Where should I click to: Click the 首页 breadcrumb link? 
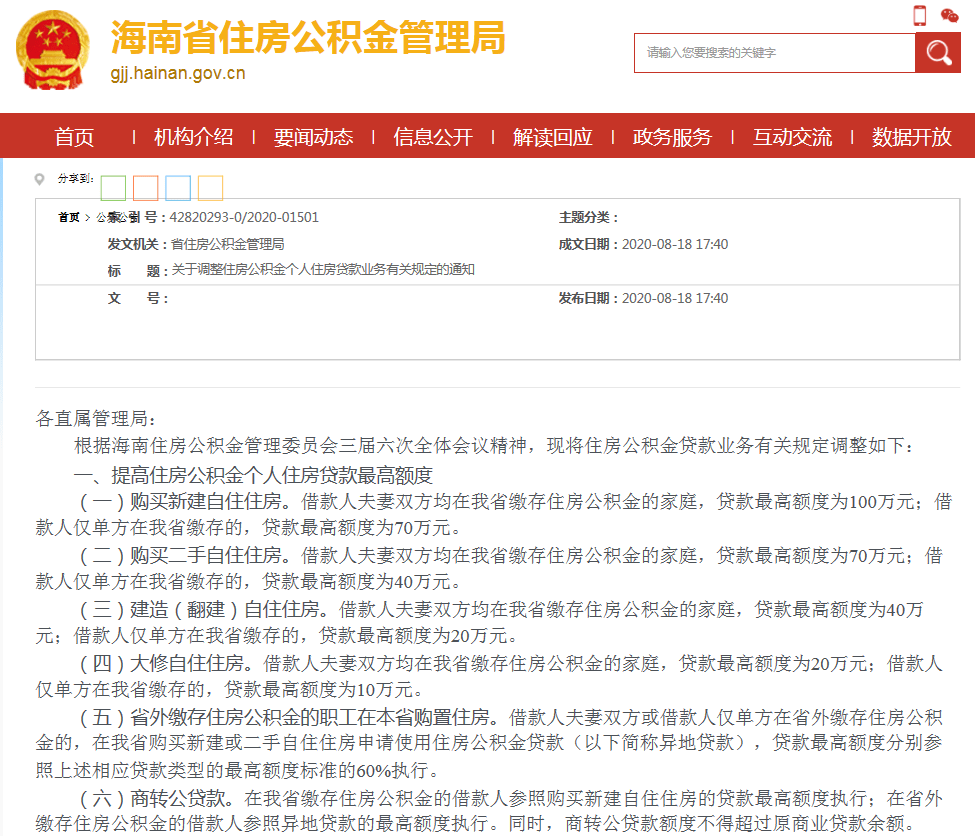point(69,217)
